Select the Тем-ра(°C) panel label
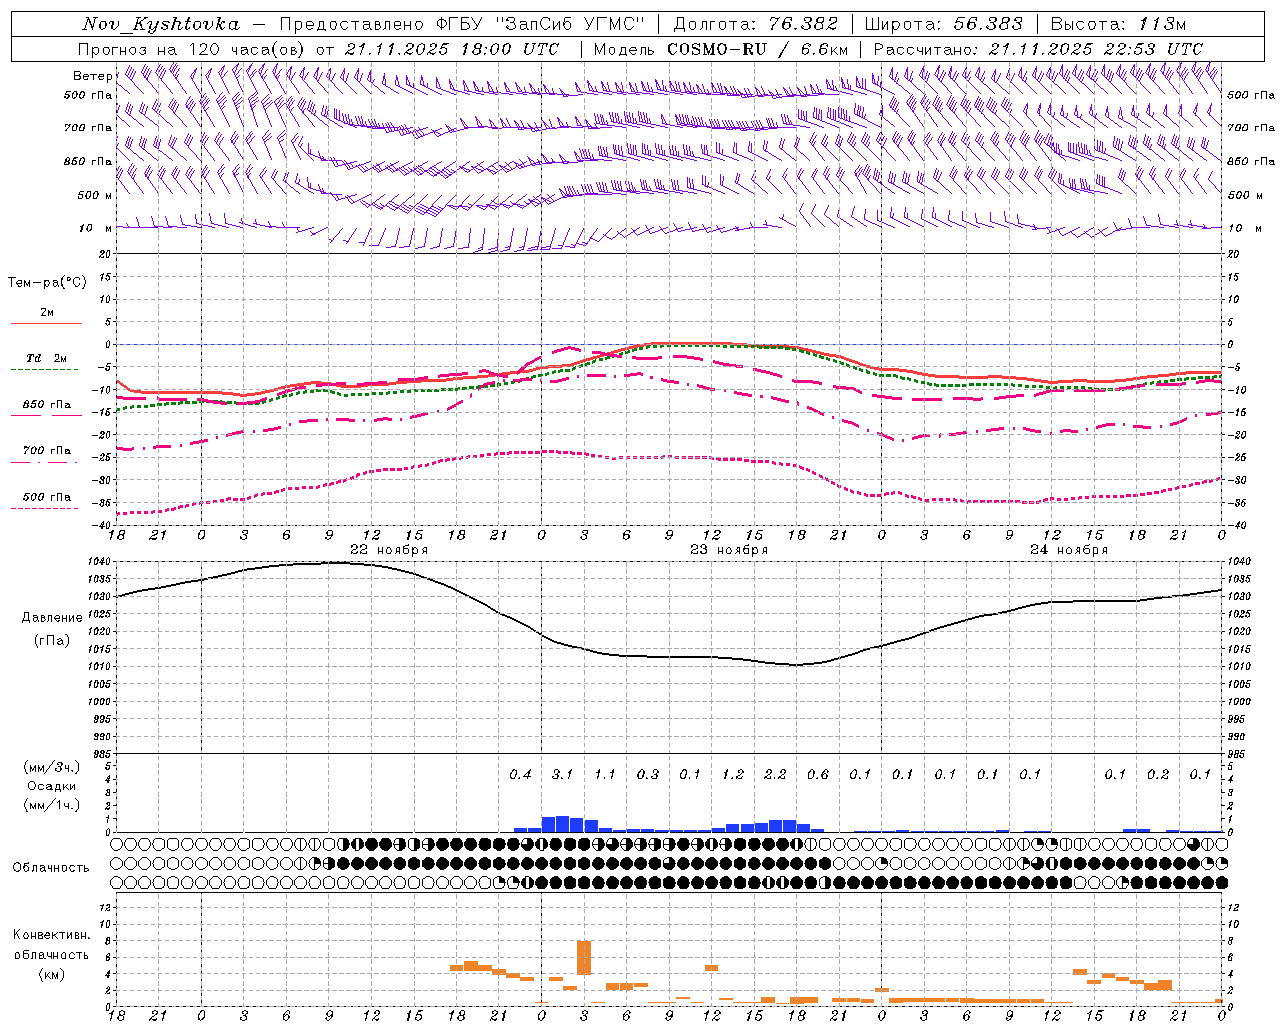1280x1024 pixels. point(47,283)
